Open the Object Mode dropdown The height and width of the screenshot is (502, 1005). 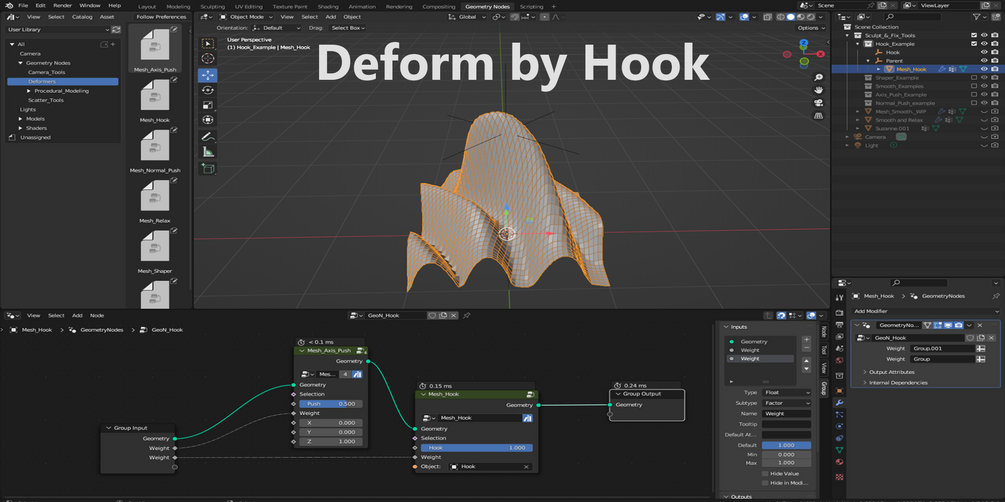pos(245,17)
